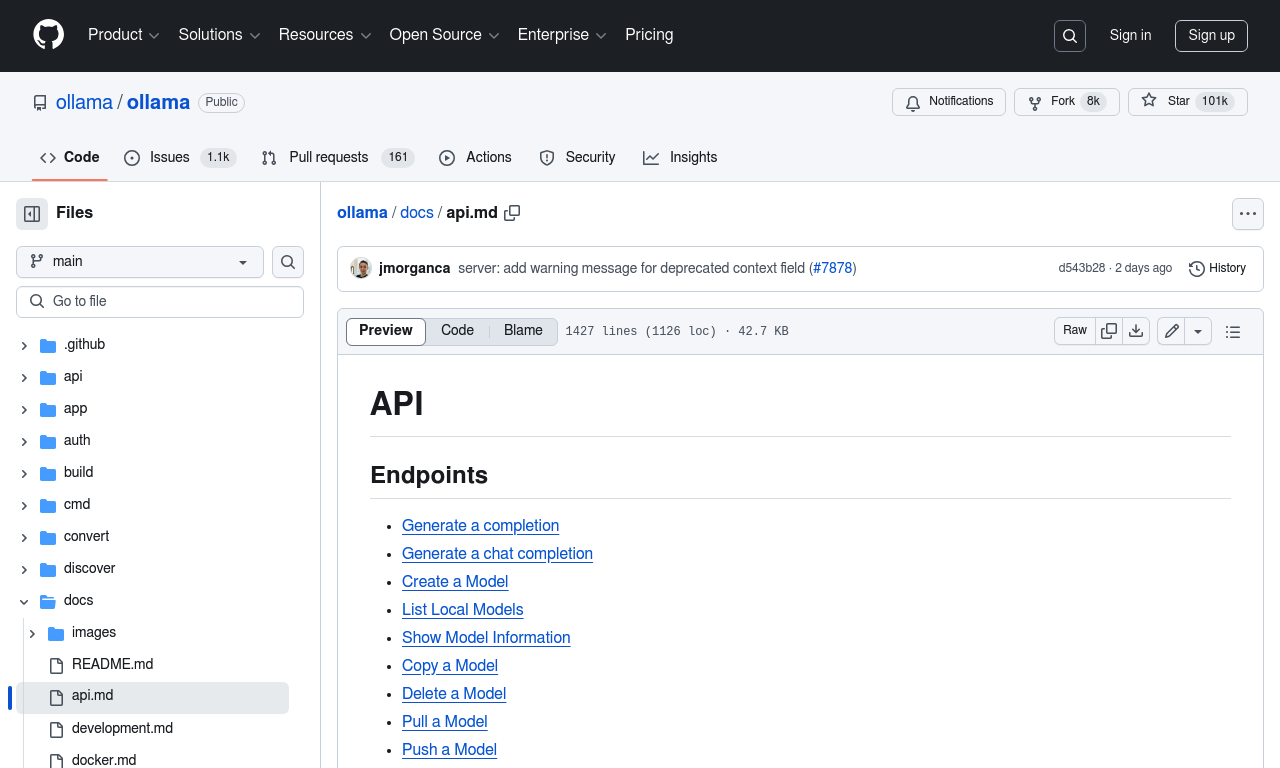
Task: Open the Create a Model link
Action: [x=455, y=582]
